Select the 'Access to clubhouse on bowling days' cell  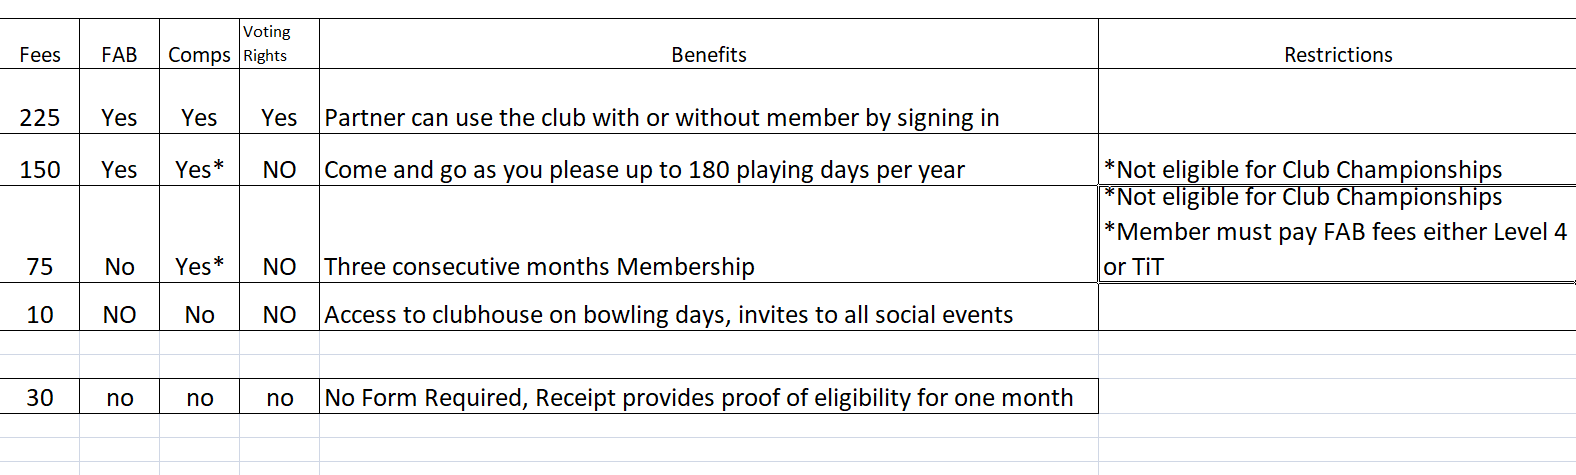(668, 314)
